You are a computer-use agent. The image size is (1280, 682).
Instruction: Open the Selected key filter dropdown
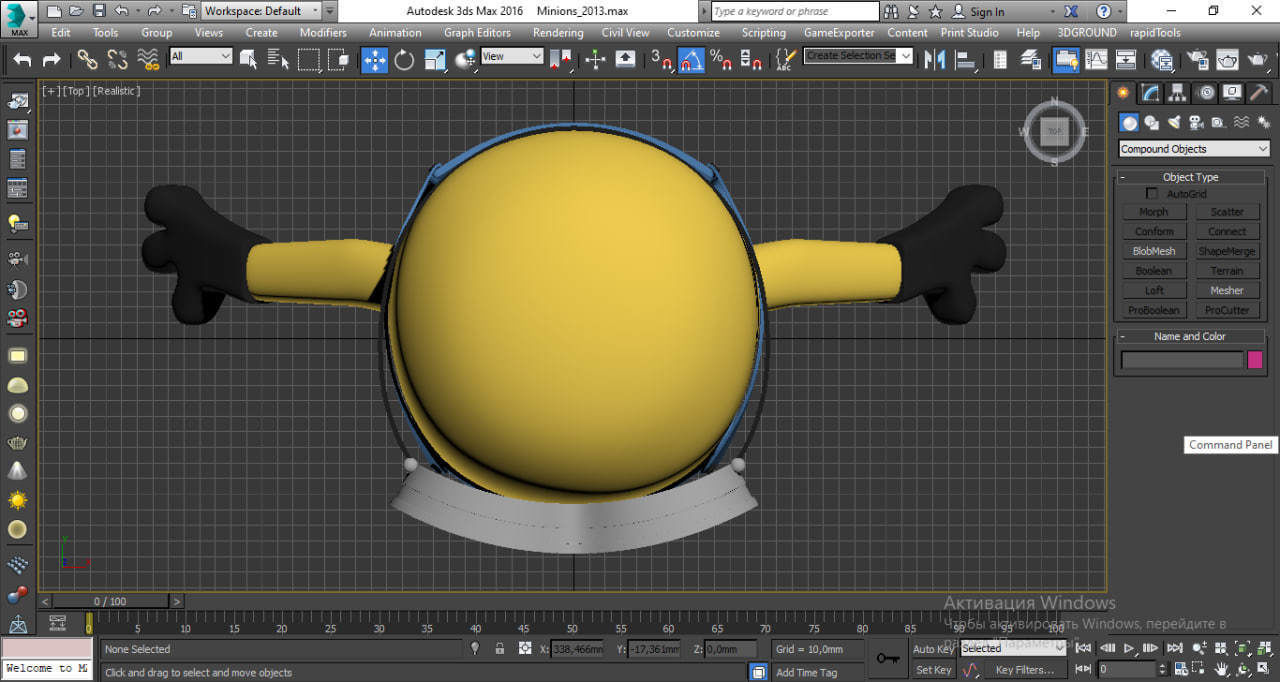[1013, 648]
